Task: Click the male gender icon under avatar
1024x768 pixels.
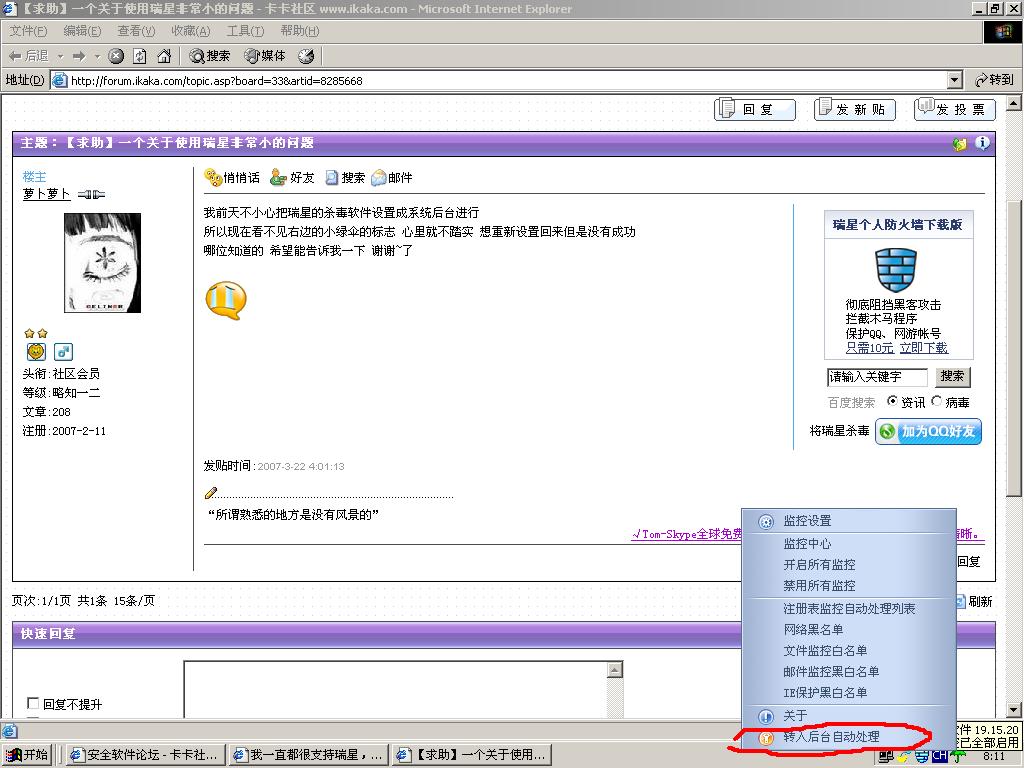Action: pos(63,352)
